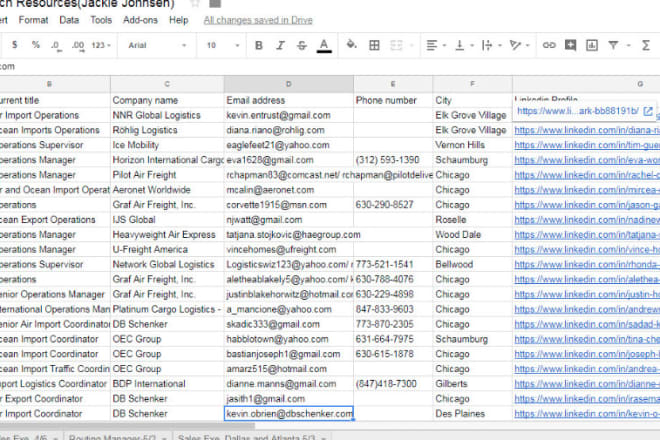This screenshot has height=440, width=660.
Task: Open the borders menu
Action: (x=374, y=45)
